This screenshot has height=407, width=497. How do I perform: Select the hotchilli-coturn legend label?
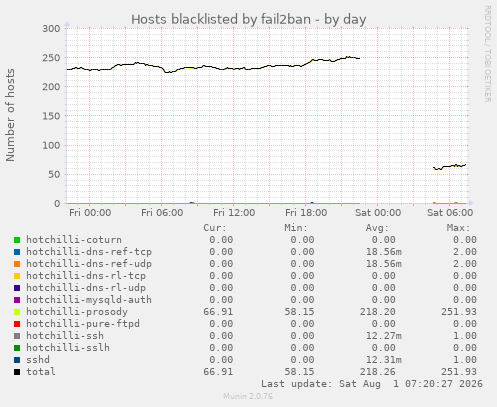[74, 240]
